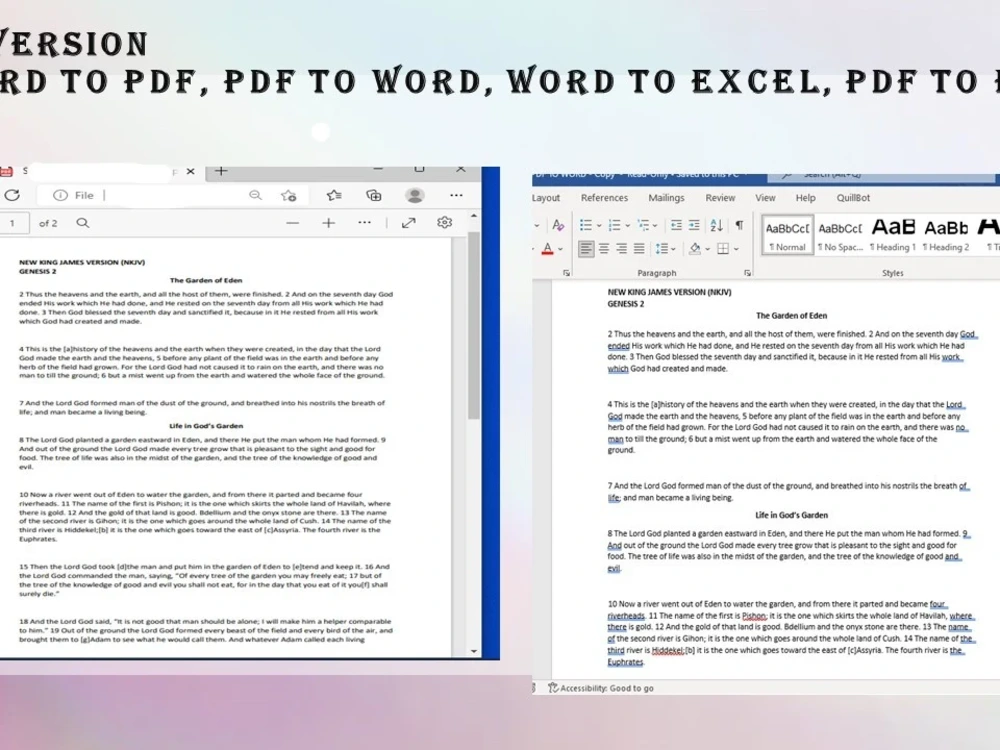Screen dimensions: 1000x750
Task: Refresh the page in the browser window
Action: coord(11,195)
